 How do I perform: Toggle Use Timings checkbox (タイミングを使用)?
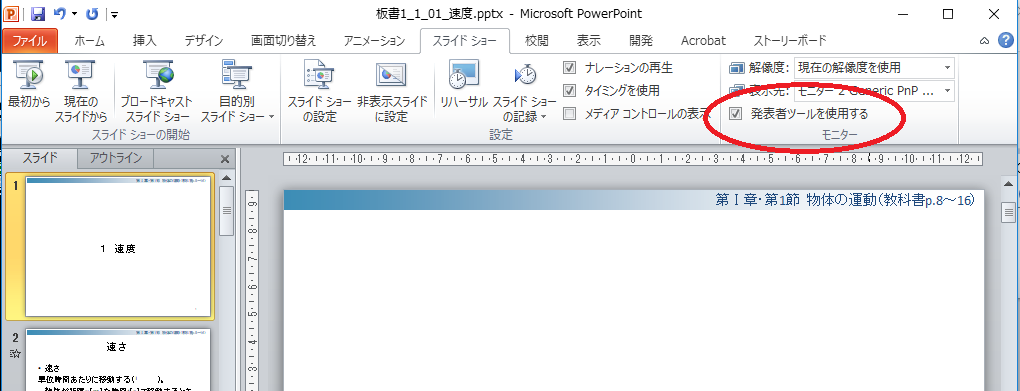pos(570,90)
